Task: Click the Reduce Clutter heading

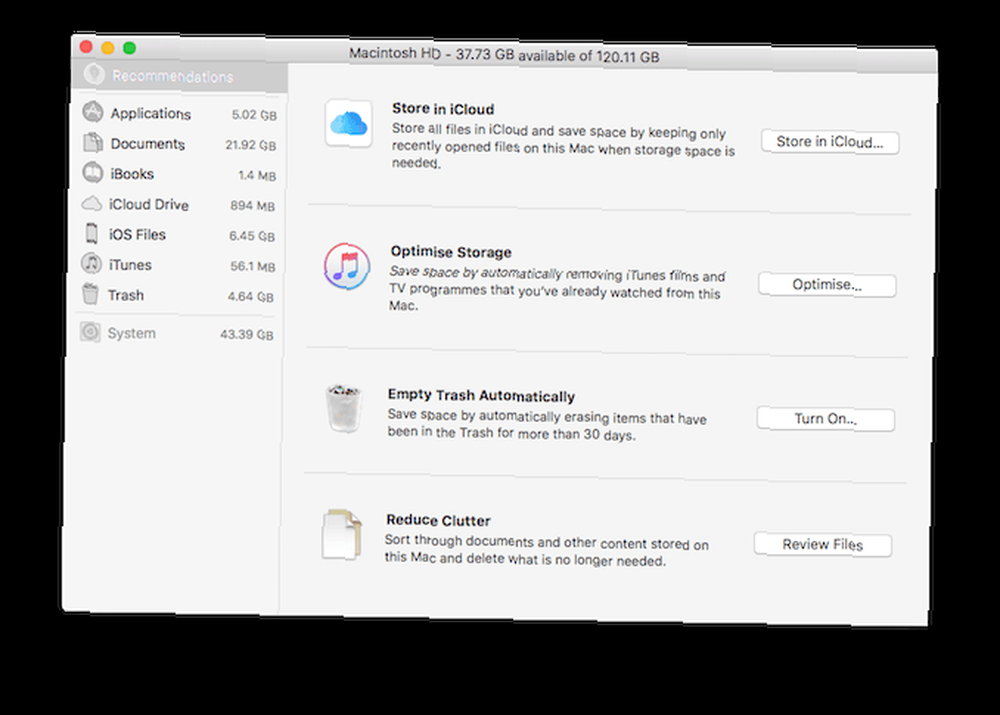Action: (438, 520)
